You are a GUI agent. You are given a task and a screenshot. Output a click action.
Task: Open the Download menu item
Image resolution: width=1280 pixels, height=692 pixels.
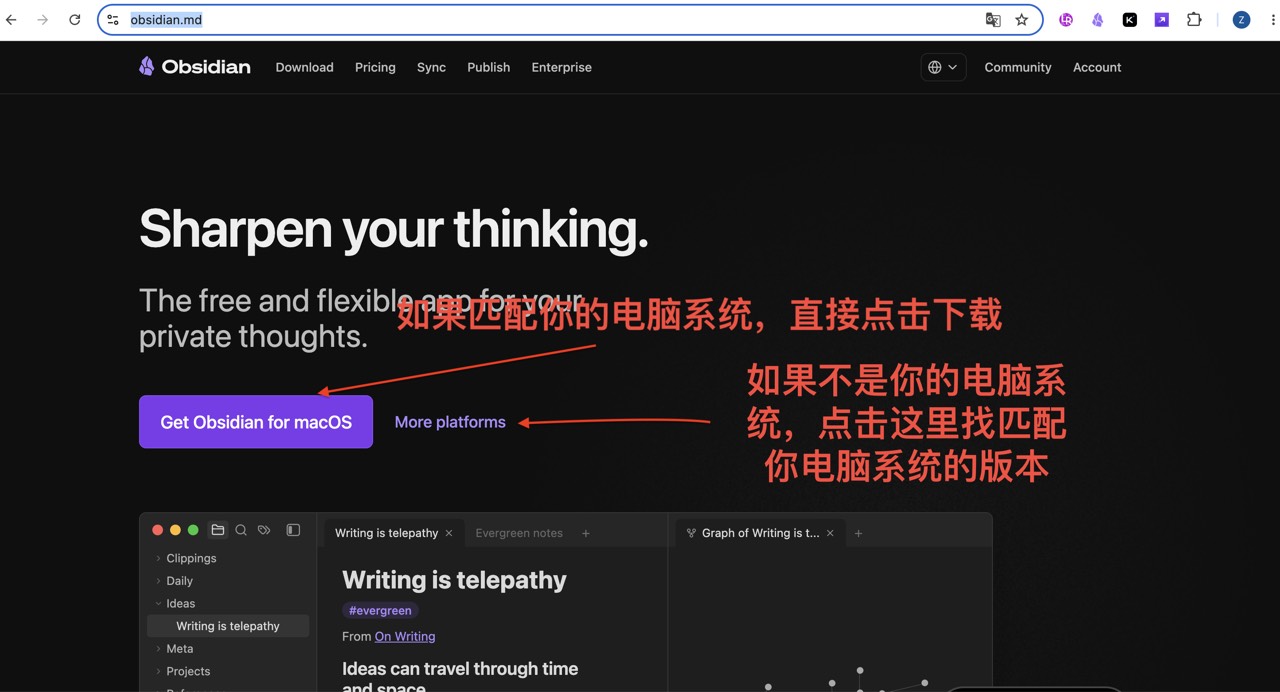pos(305,67)
